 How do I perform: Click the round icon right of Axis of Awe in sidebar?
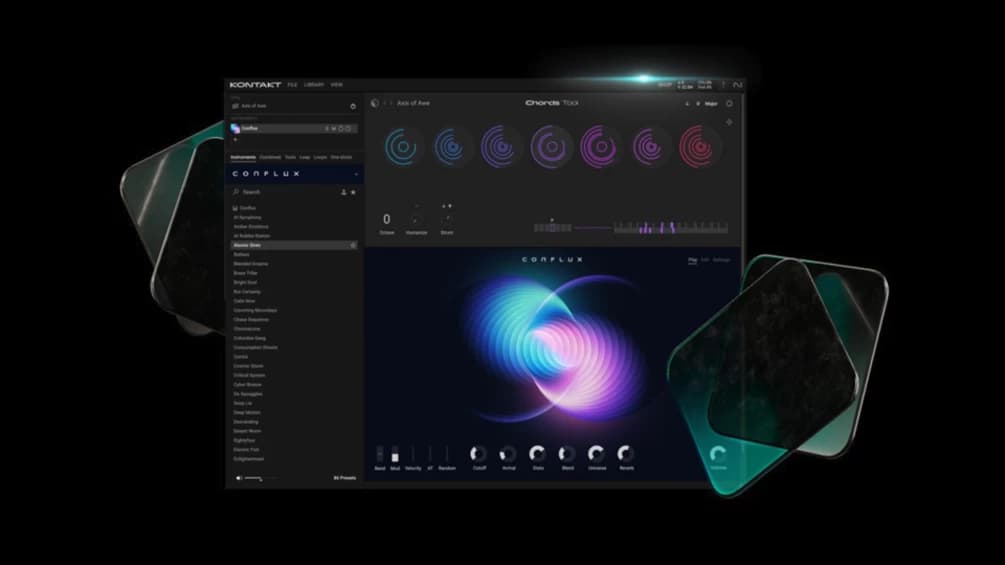pyautogui.click(x=353, y=106)
